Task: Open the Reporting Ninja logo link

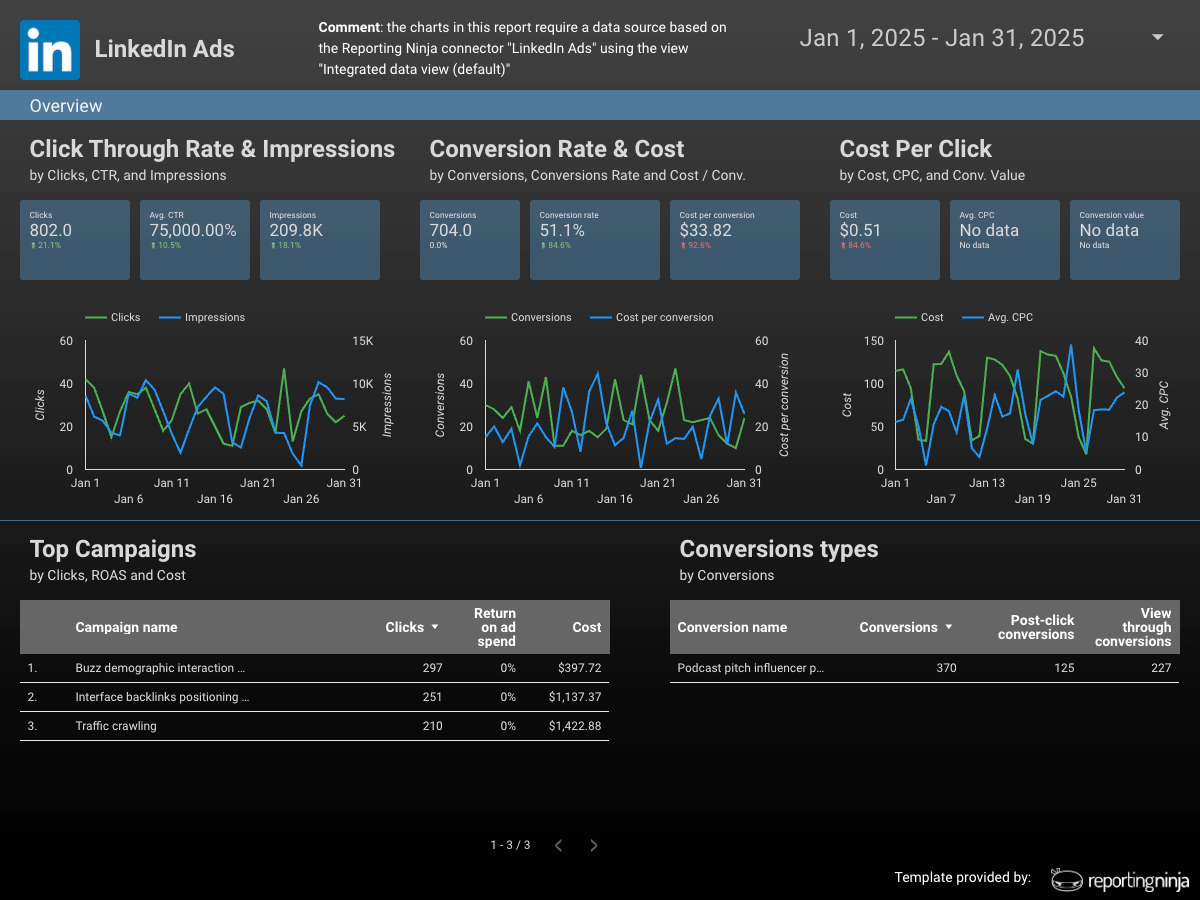Action: click(1120, 879)
